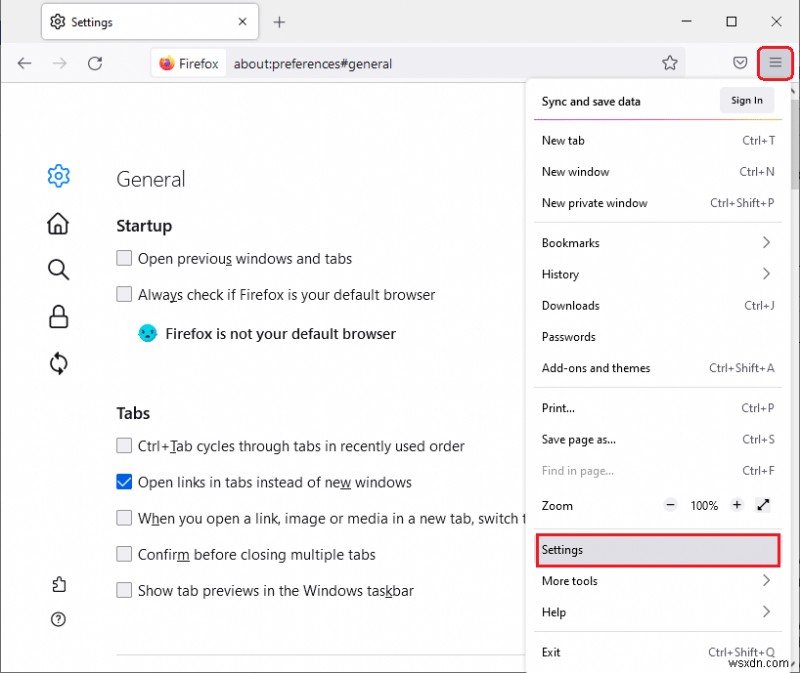Select the Home panel in sidebar

click(x=57, y=222)
